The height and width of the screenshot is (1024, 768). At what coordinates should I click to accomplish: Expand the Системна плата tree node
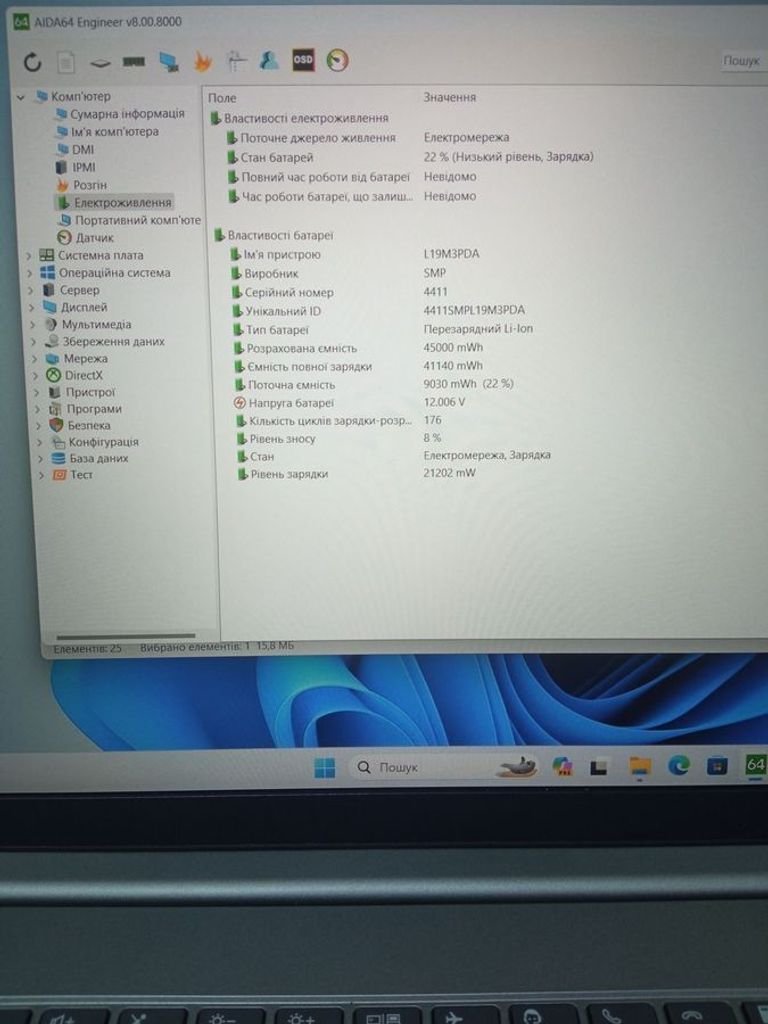[x=29, y=256]
